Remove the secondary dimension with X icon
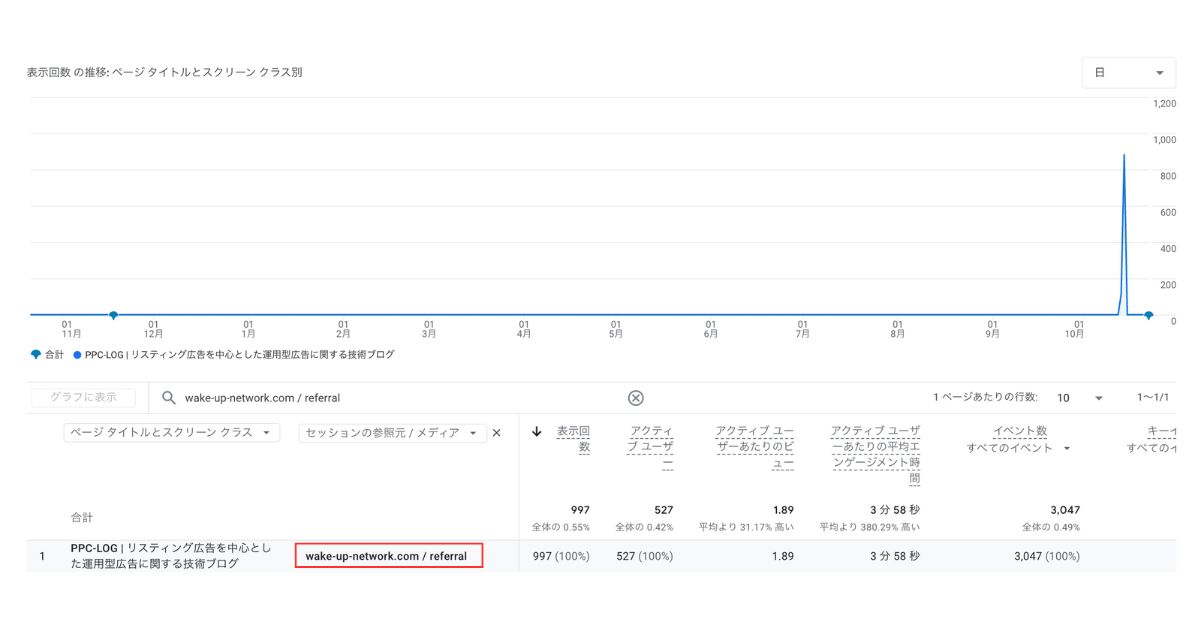The width and height of the screenshot is (1200, 630). click(x=496, y=433)
